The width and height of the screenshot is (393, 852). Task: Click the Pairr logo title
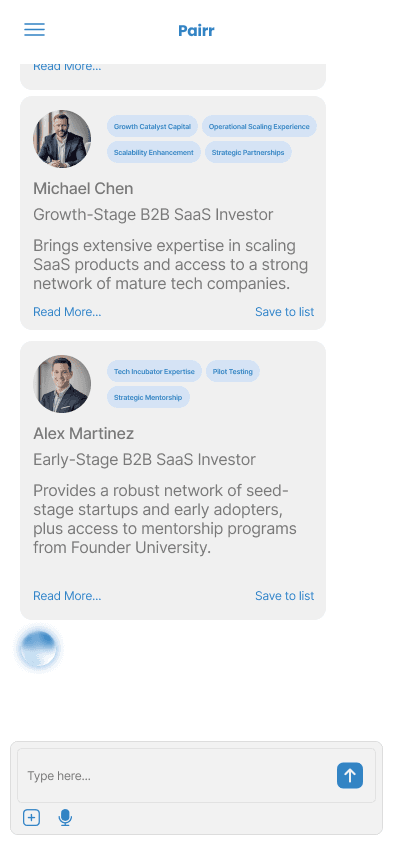(196, 30)
